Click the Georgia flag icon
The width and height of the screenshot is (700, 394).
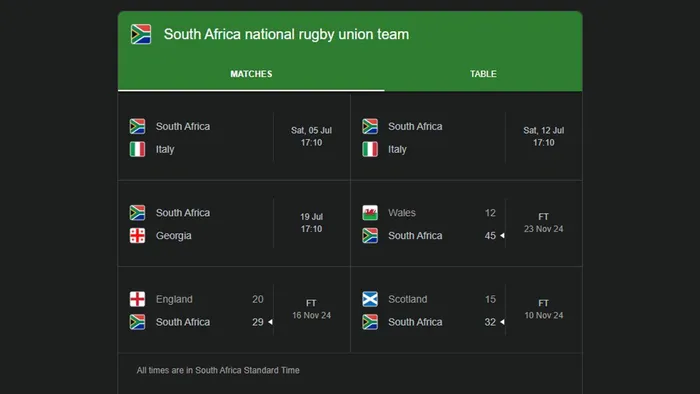[138, 236]
